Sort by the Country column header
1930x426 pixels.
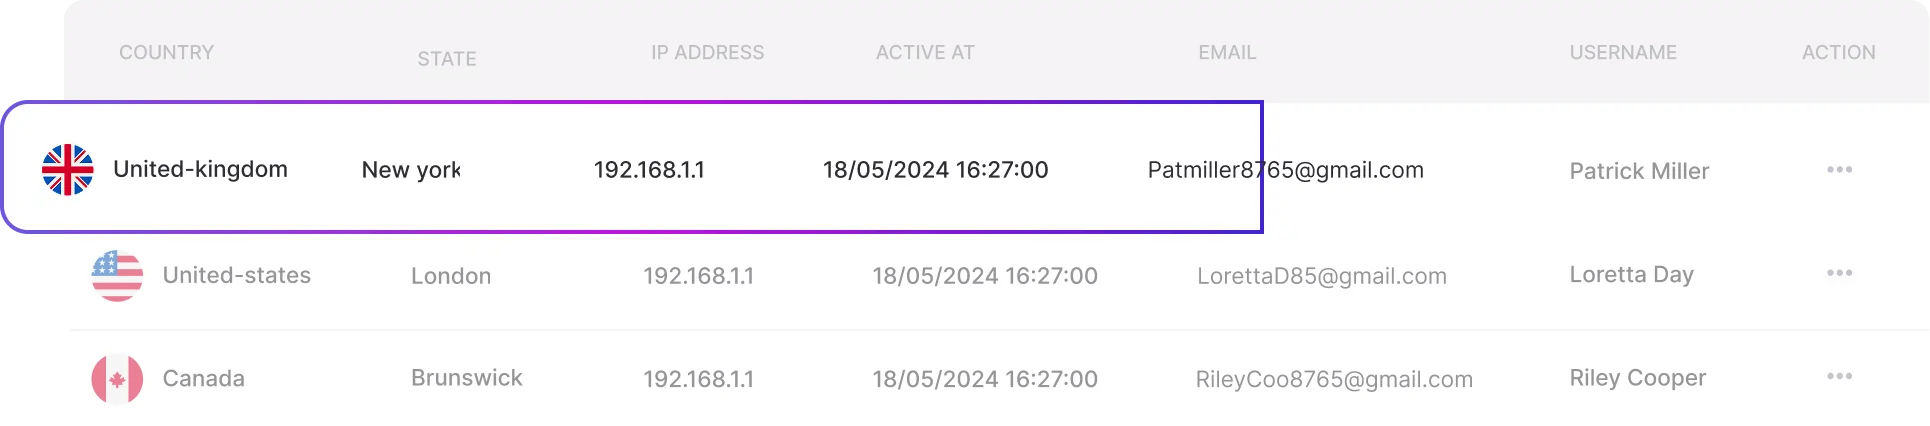[x=166, y=53]
